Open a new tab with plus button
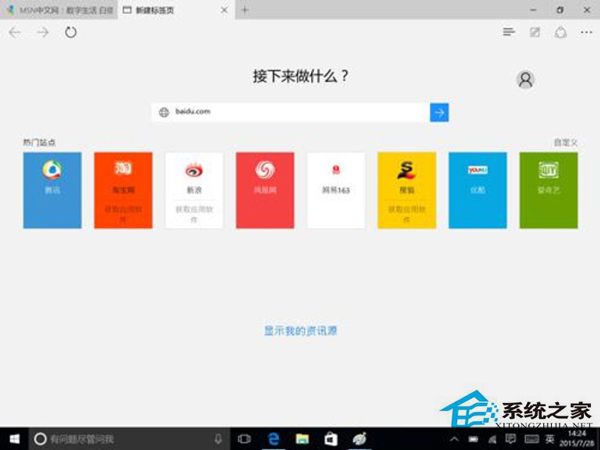This screenshot has height=450, width=600. (245, 10)
